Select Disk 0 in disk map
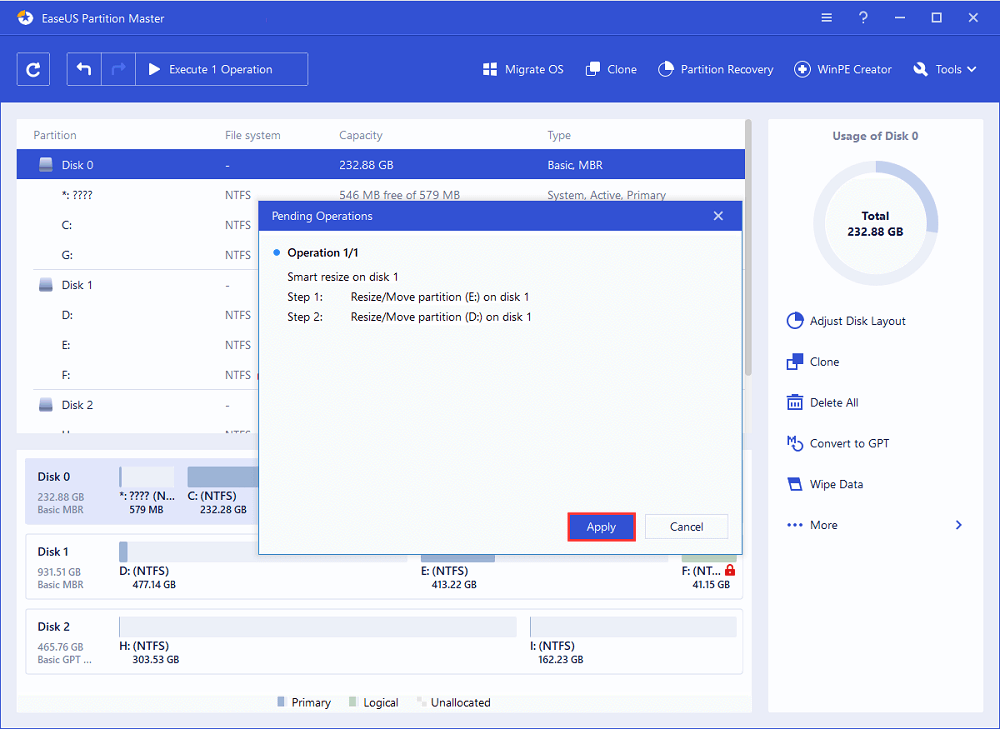 (61, 492)
